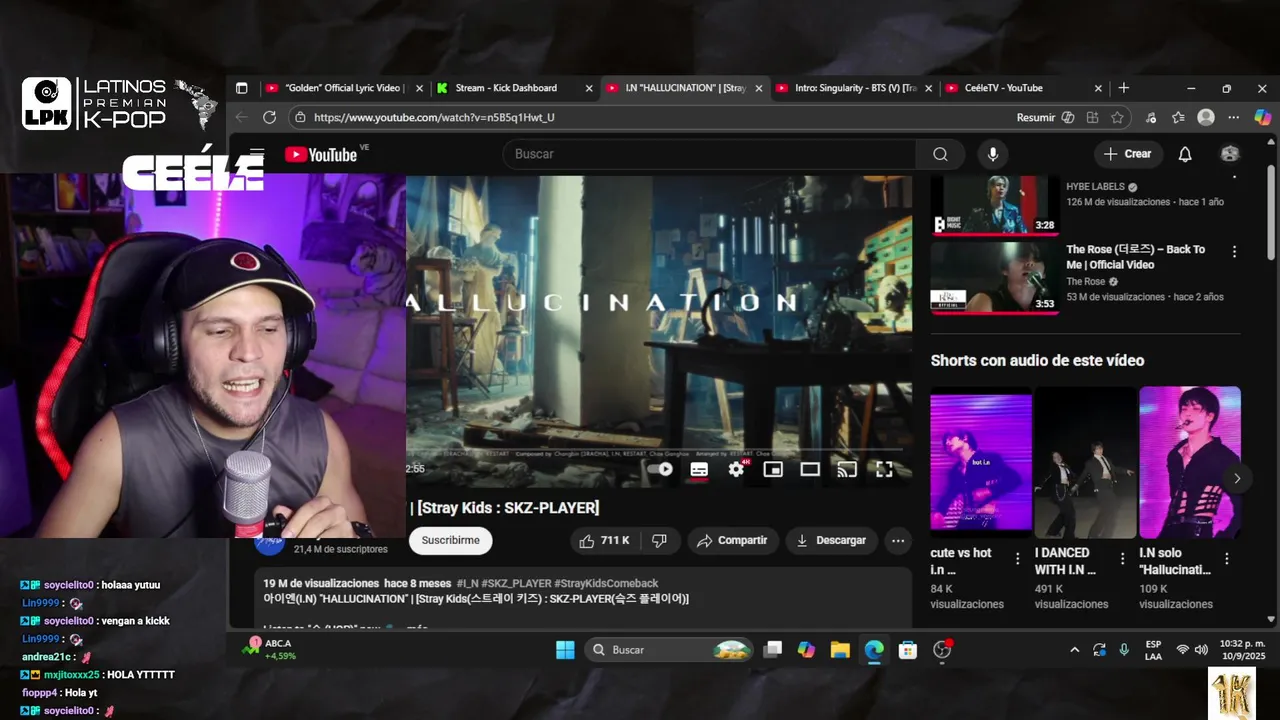Open options for 'I.N solo' short

(1227, 559)
